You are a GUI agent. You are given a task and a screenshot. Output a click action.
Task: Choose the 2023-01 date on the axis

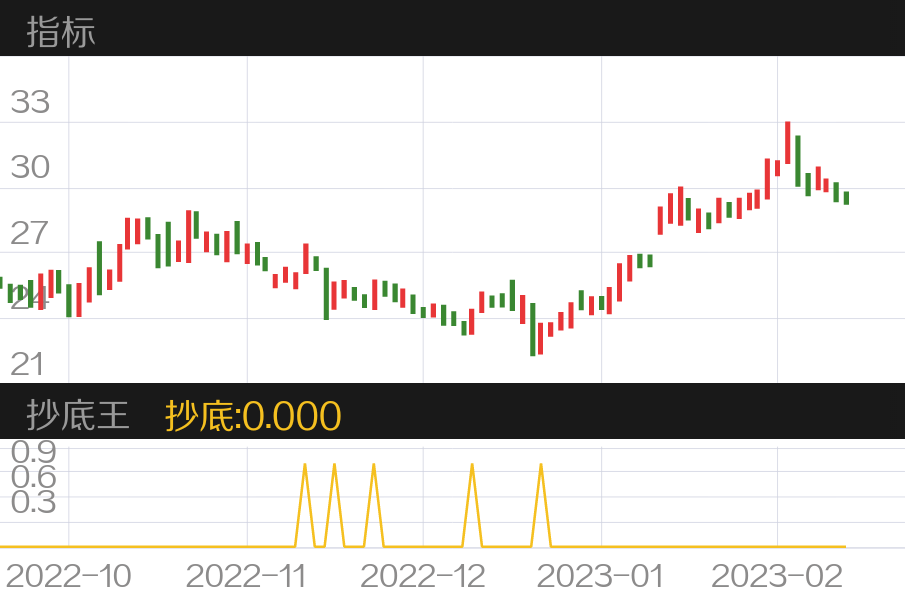click(x=600, y=576)
